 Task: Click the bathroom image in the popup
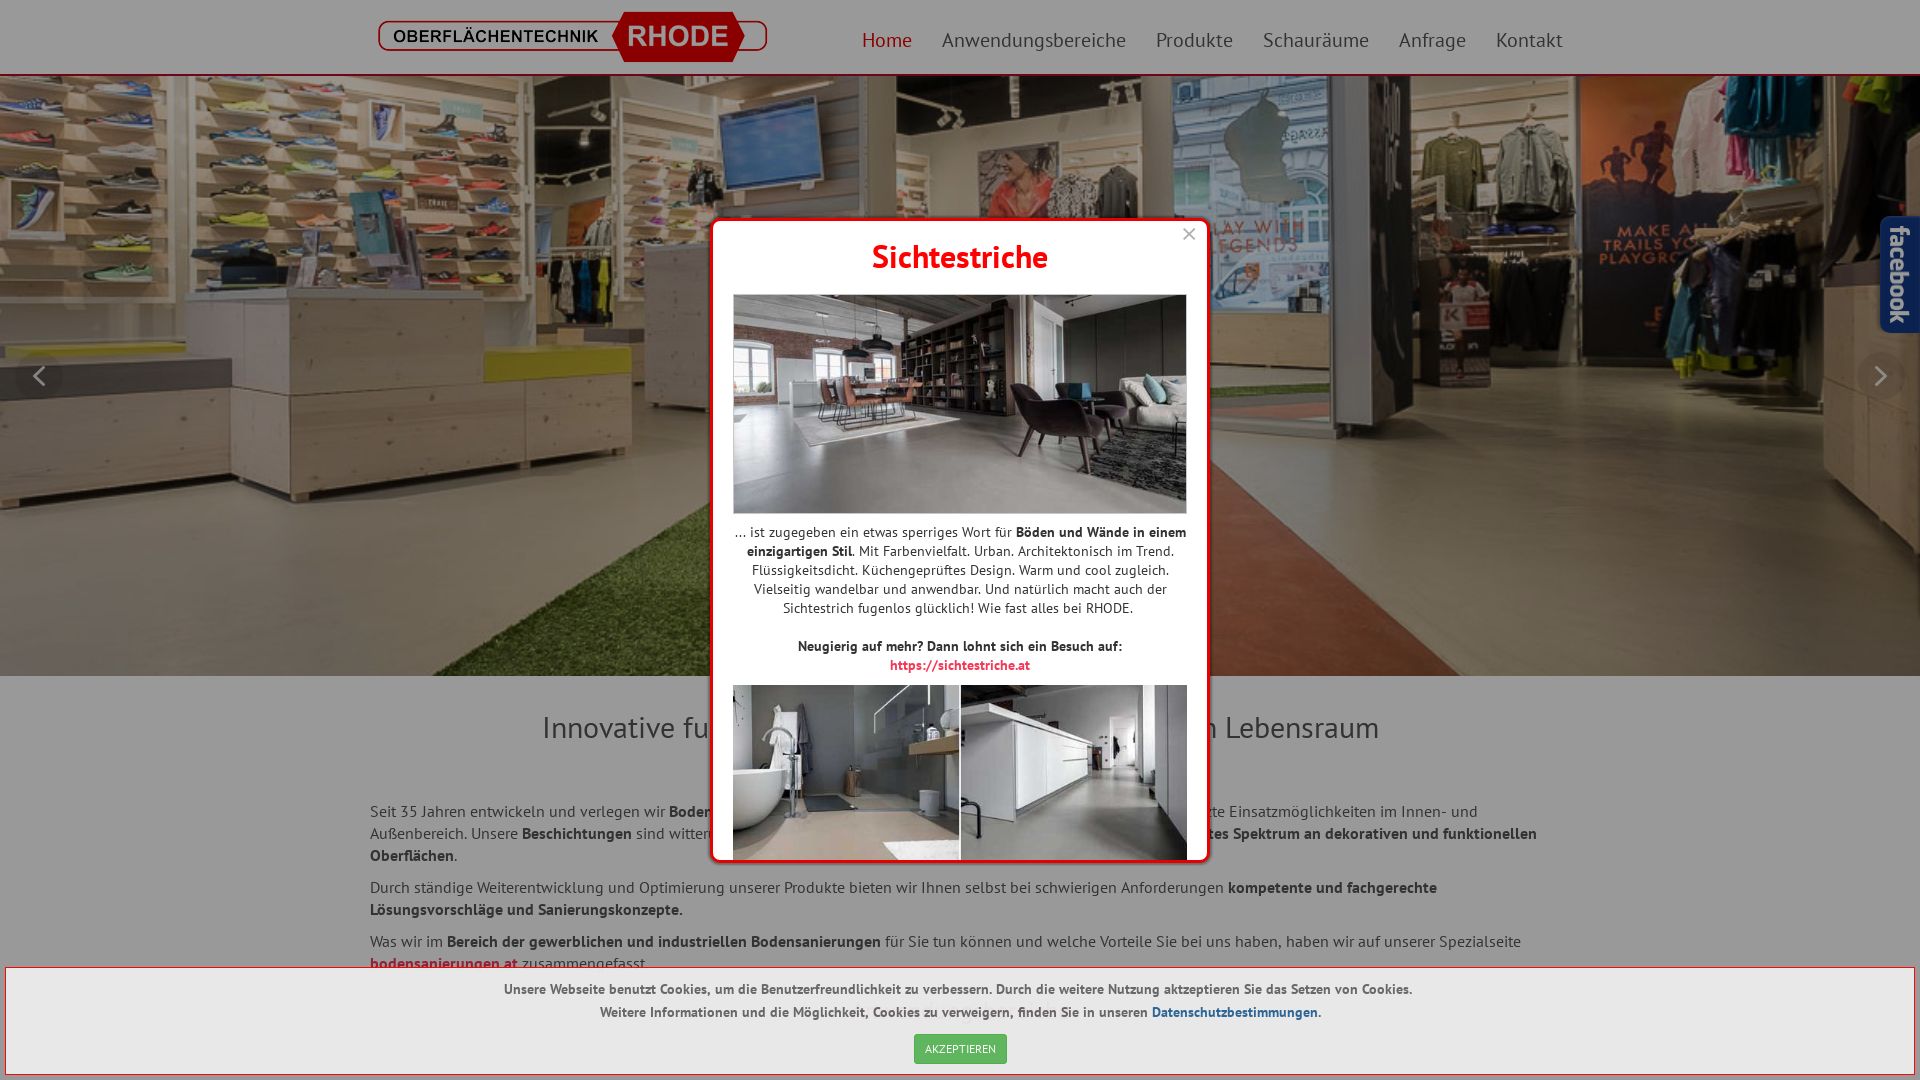tap(846, 772)
